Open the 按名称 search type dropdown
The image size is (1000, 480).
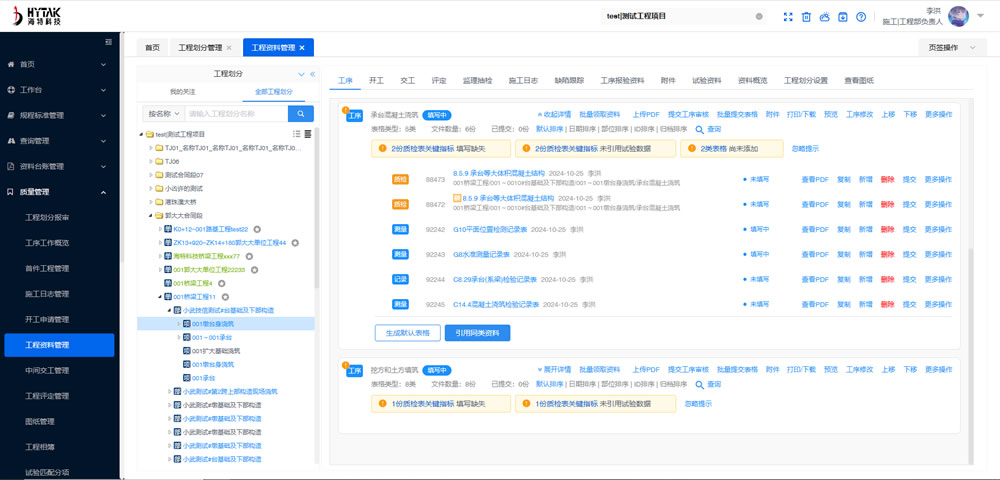point(163,114)
